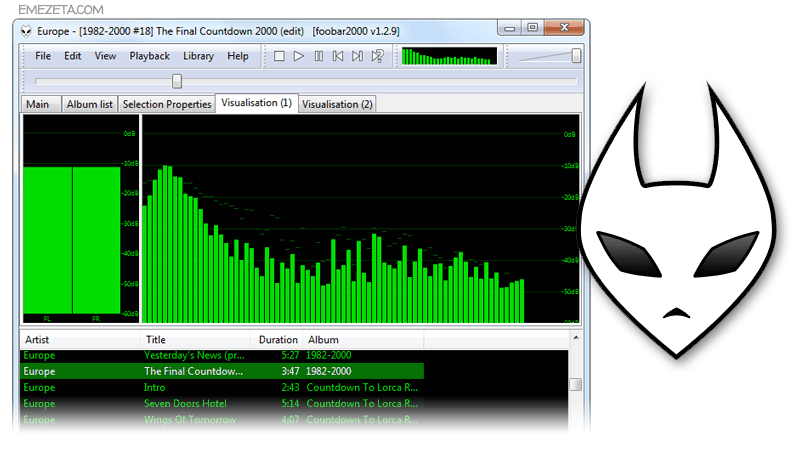
Task: Open the Library menu
Action: 198,56
